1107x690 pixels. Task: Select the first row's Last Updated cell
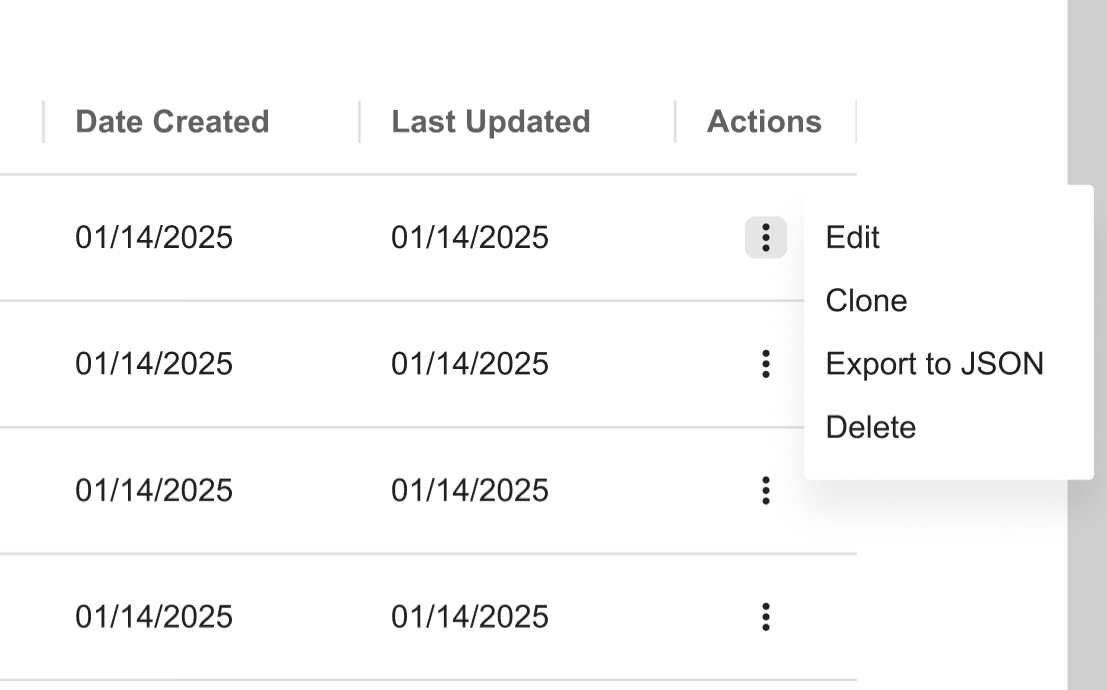click(470, 238)
